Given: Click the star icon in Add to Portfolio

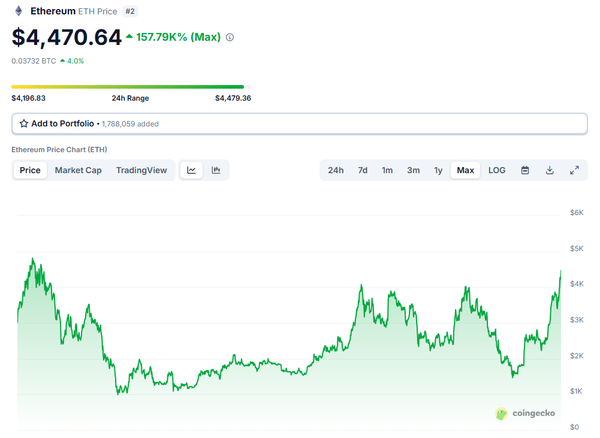Looking at the screenshot, I should point(24,124).
